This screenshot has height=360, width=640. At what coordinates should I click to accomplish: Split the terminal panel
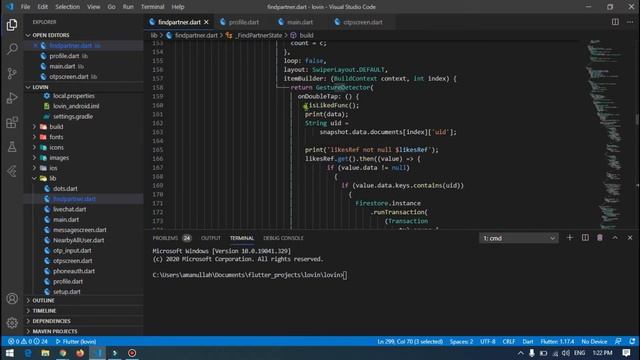(585, 238)
